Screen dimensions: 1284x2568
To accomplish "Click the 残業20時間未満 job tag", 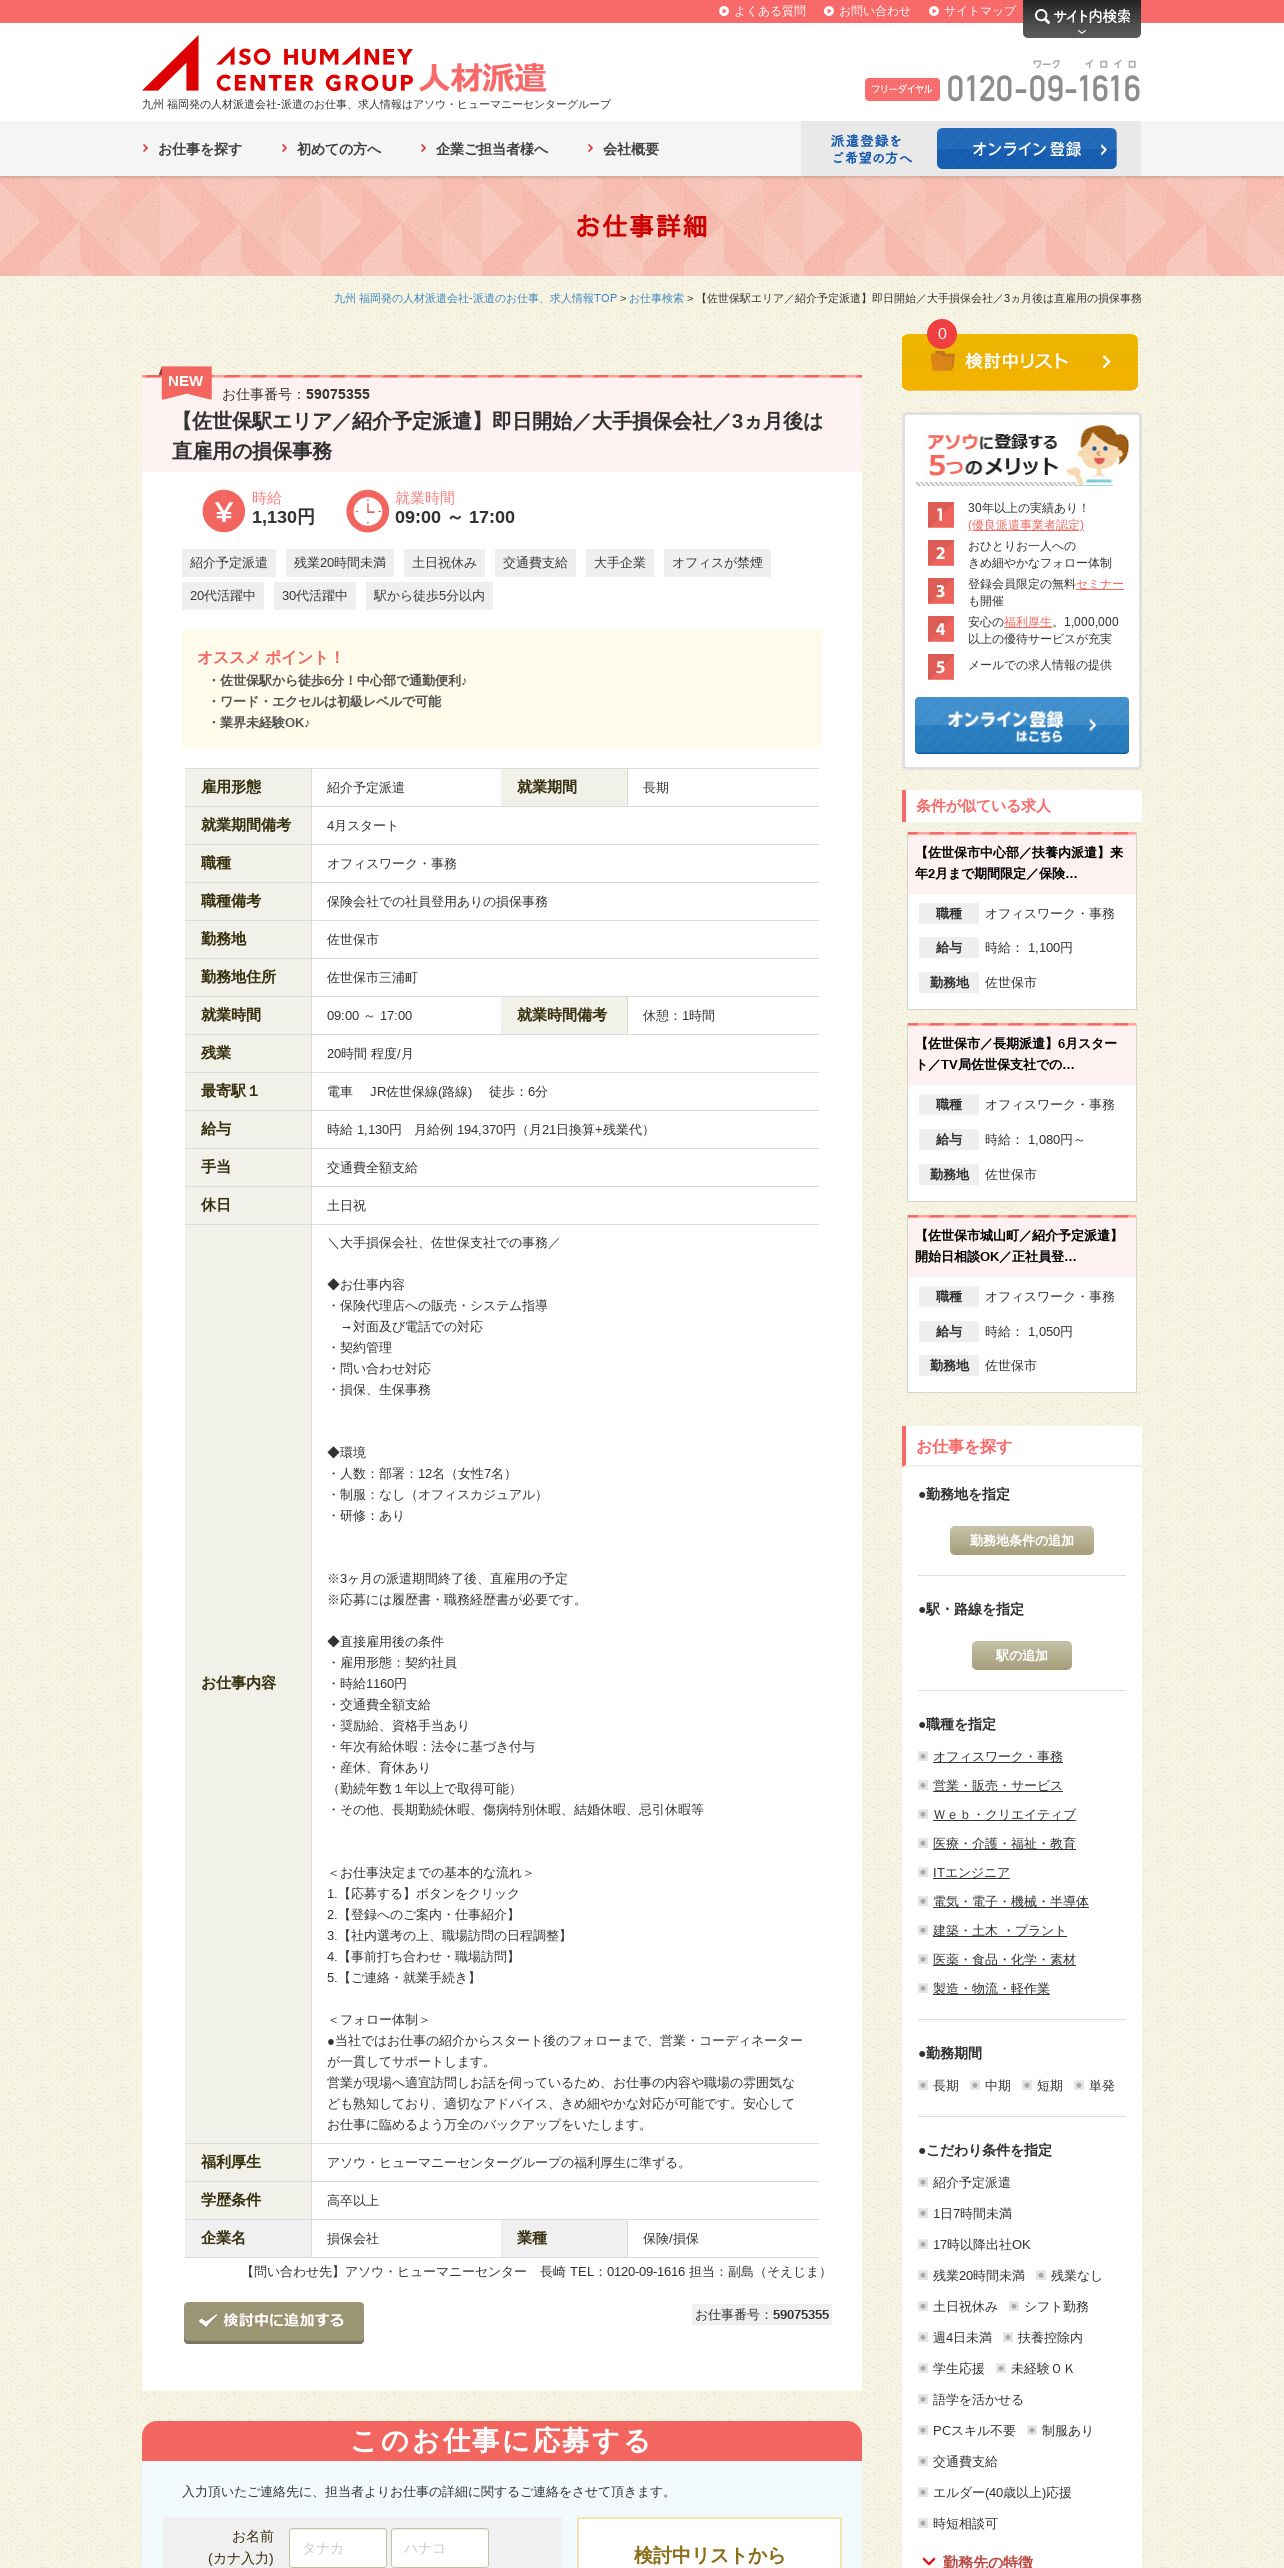I will coord(340,563).
